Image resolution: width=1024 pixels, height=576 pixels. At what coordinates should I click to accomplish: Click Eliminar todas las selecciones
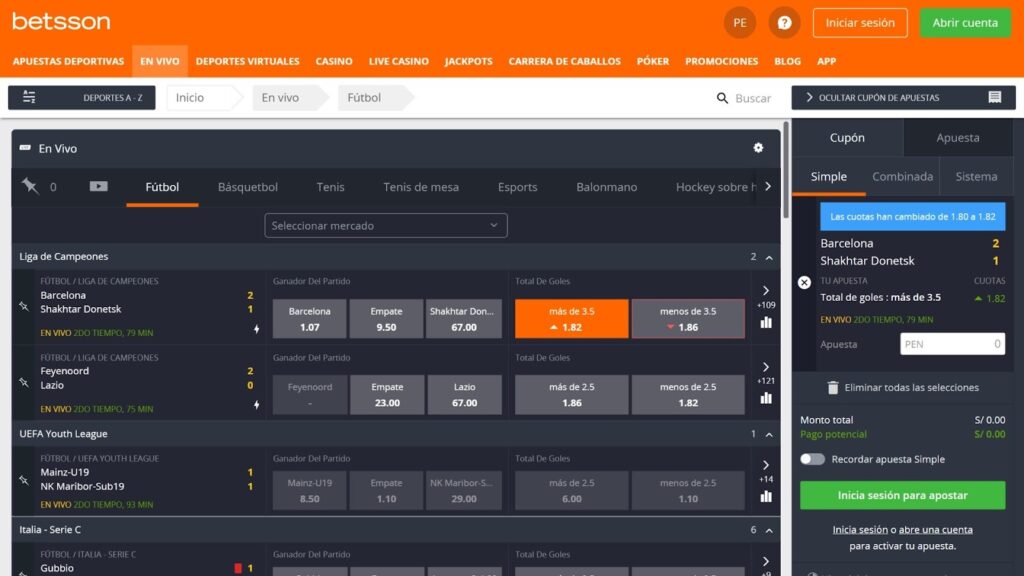click(x=903, y=387)
